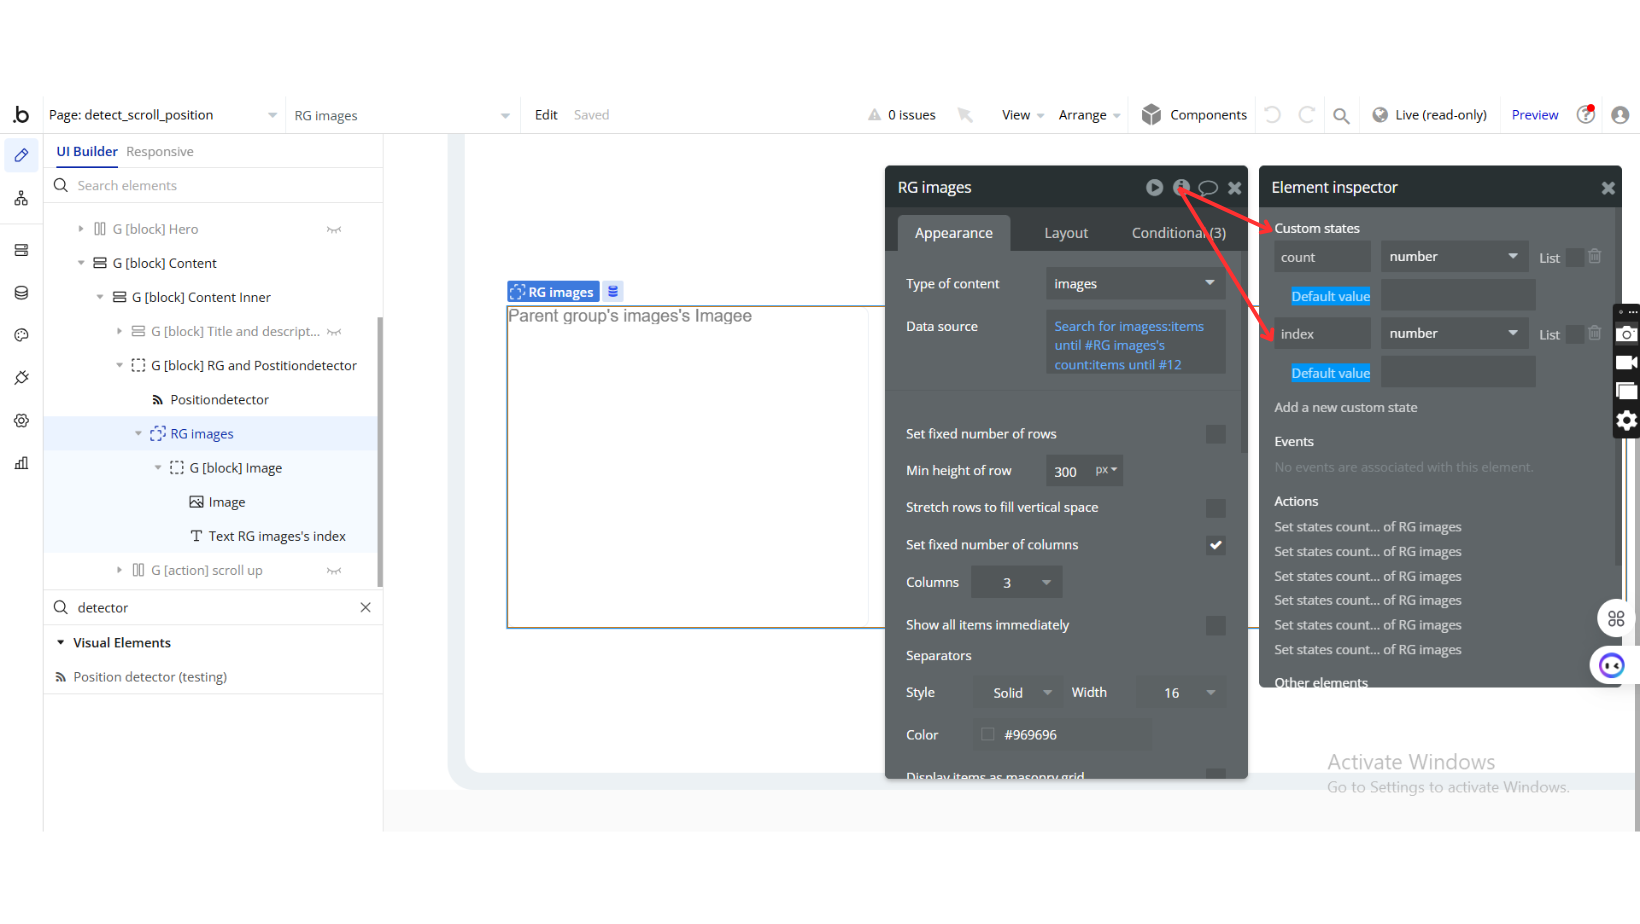Switch to the Layout tab

click(x=1066, y=233)
